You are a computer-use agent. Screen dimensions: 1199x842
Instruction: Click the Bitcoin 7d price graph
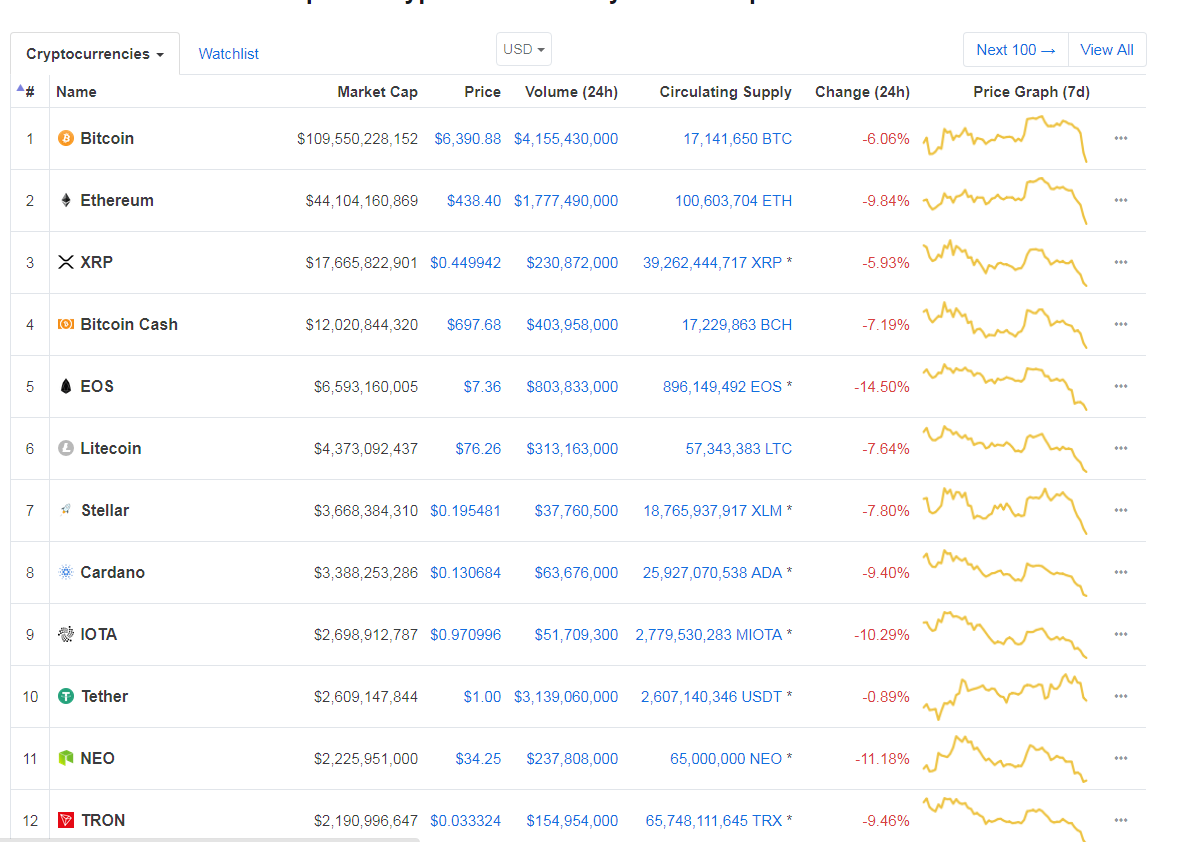1005,138
